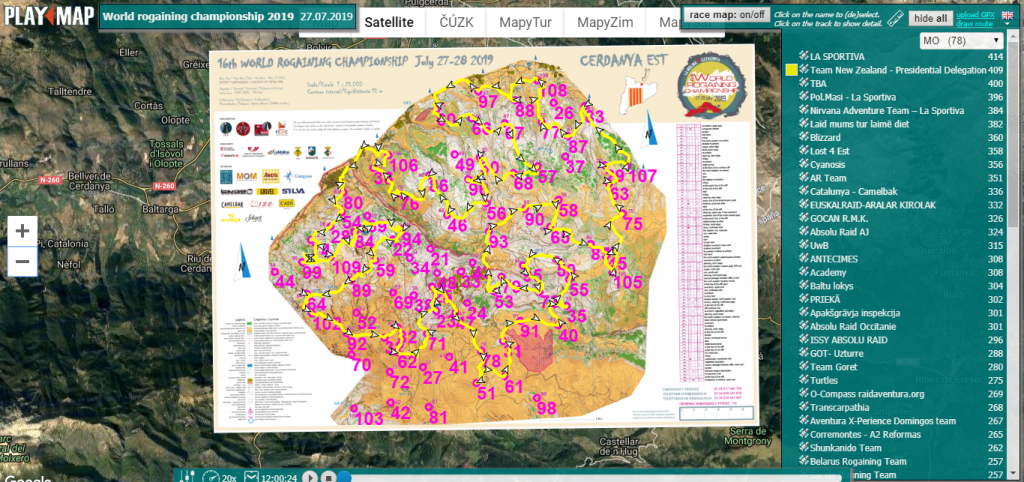
Task: Click the PlayMap logo
Action: pyautogui.click(x=47, y=17)
